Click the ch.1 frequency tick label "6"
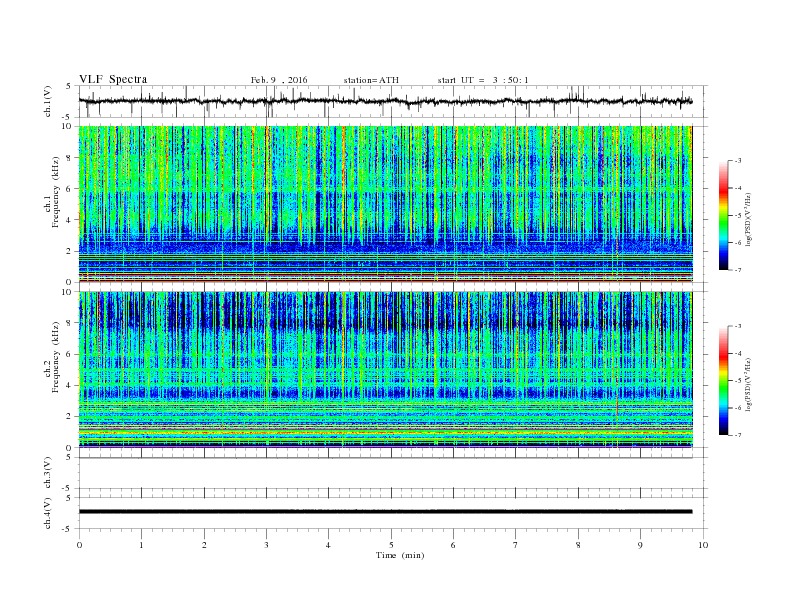 tap(69, 189)
